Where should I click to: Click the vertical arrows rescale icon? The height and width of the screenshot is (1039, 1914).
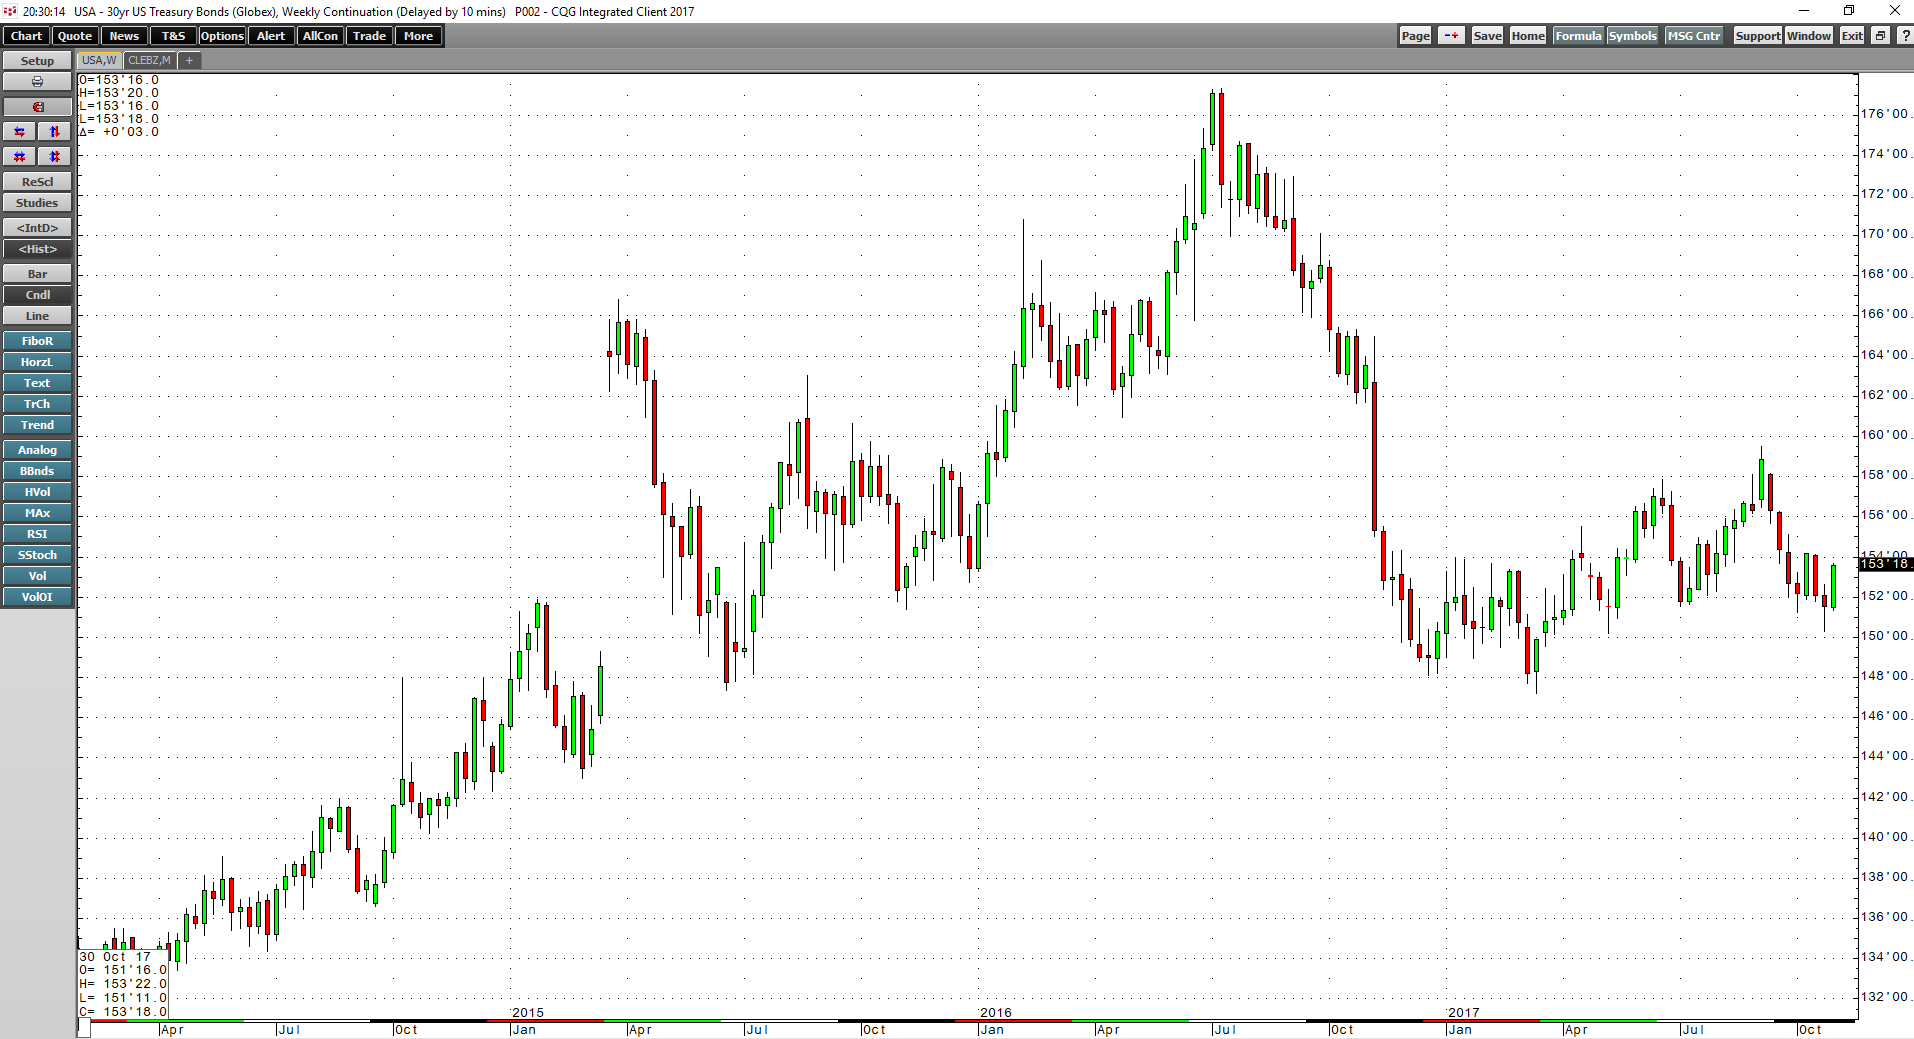coord(53,131)
